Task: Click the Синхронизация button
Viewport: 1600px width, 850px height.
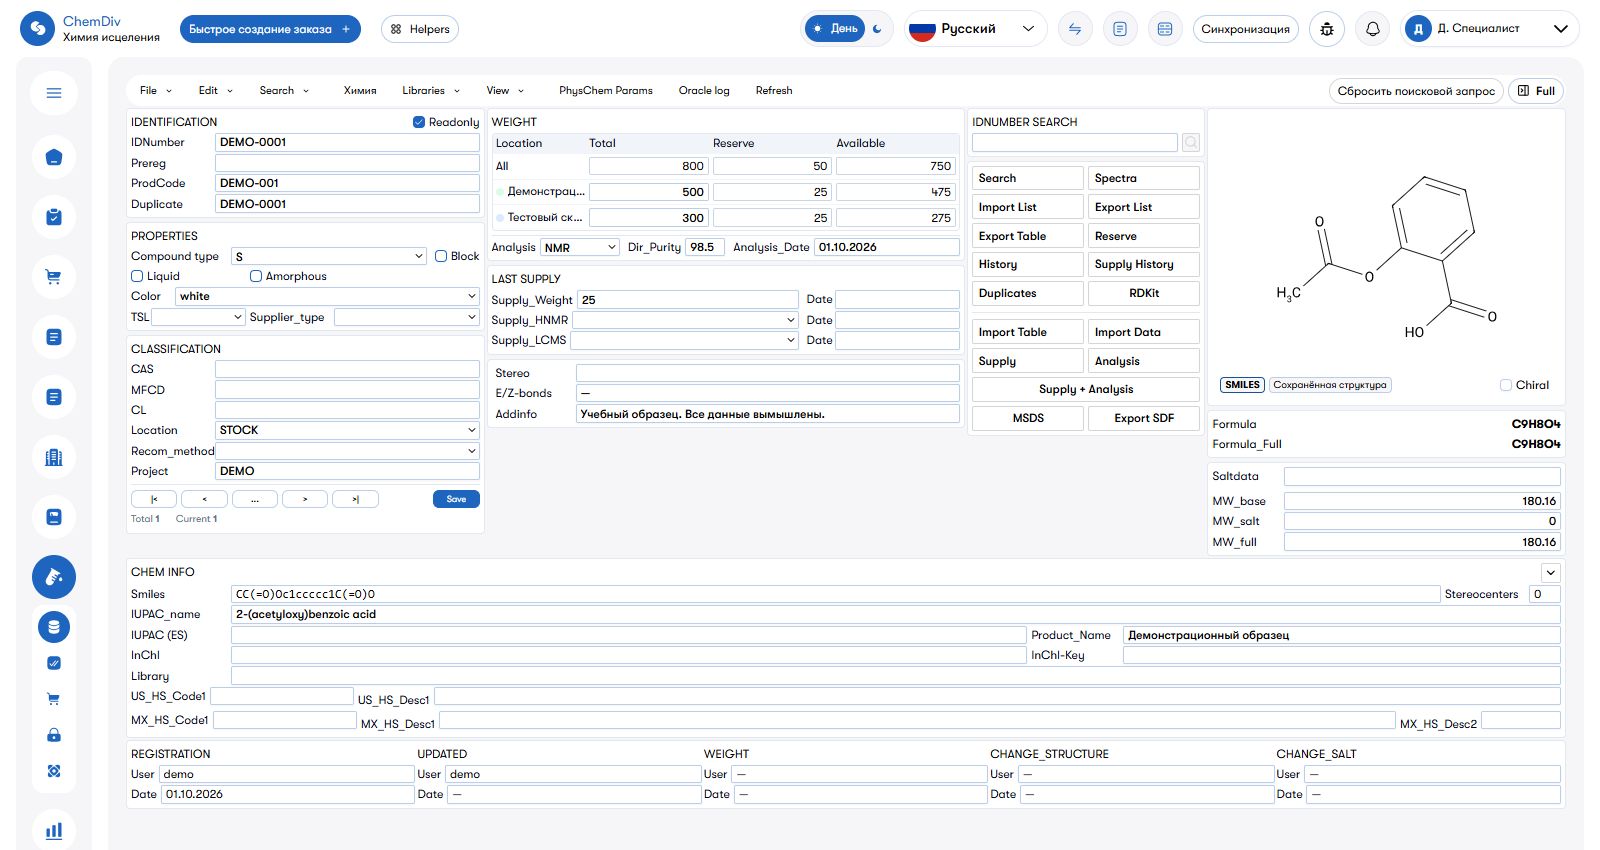Action: (x=1245, y=29)
